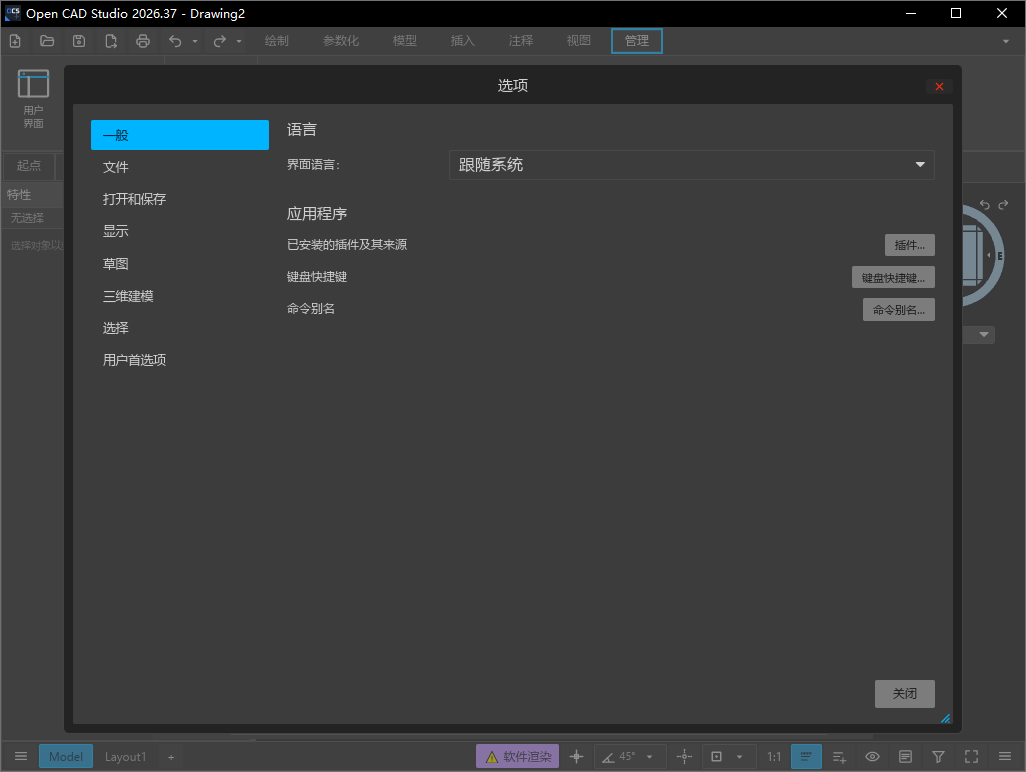The width and height of the screenshot is (1026, 772).
Task: Select the 选择 options category
Action: (x=180, y=328)
